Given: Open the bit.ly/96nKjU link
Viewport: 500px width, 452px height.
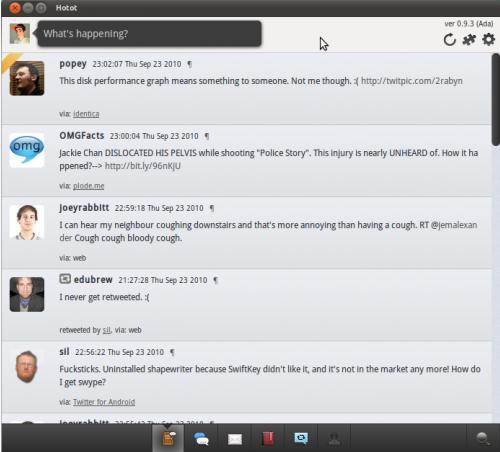Looking at the screenshot, I should click(x=143, y=166).
